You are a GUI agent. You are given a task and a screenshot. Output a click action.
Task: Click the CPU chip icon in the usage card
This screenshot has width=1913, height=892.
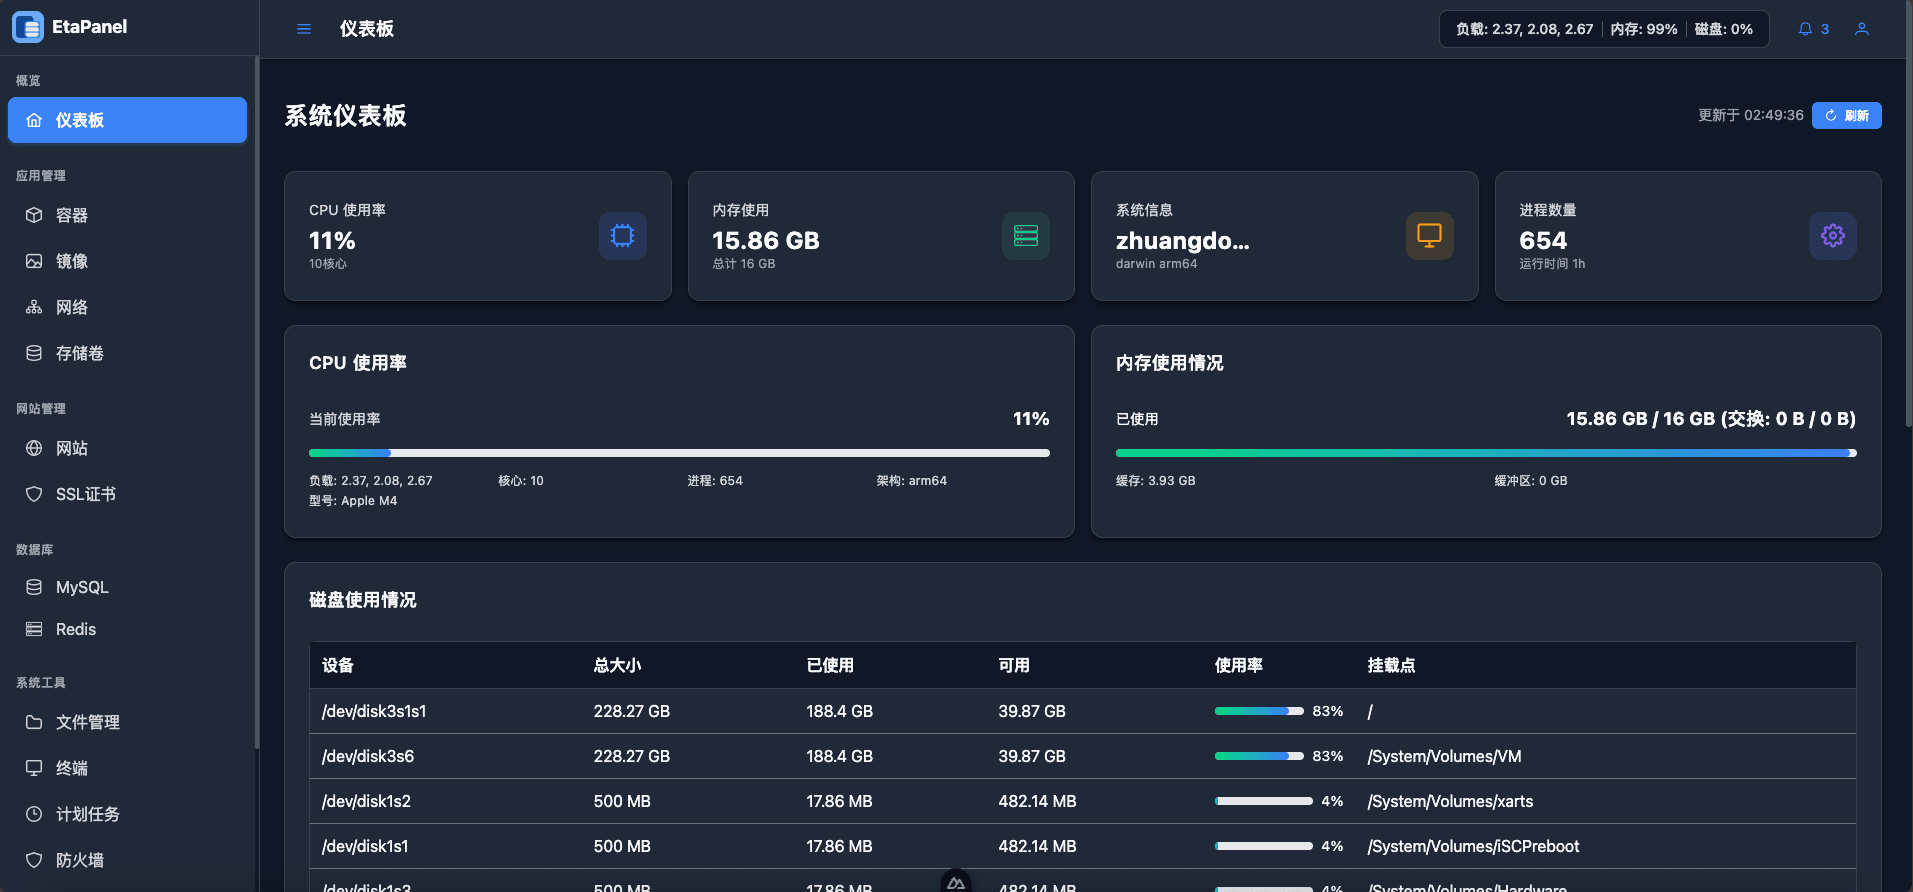pos(622,236)
